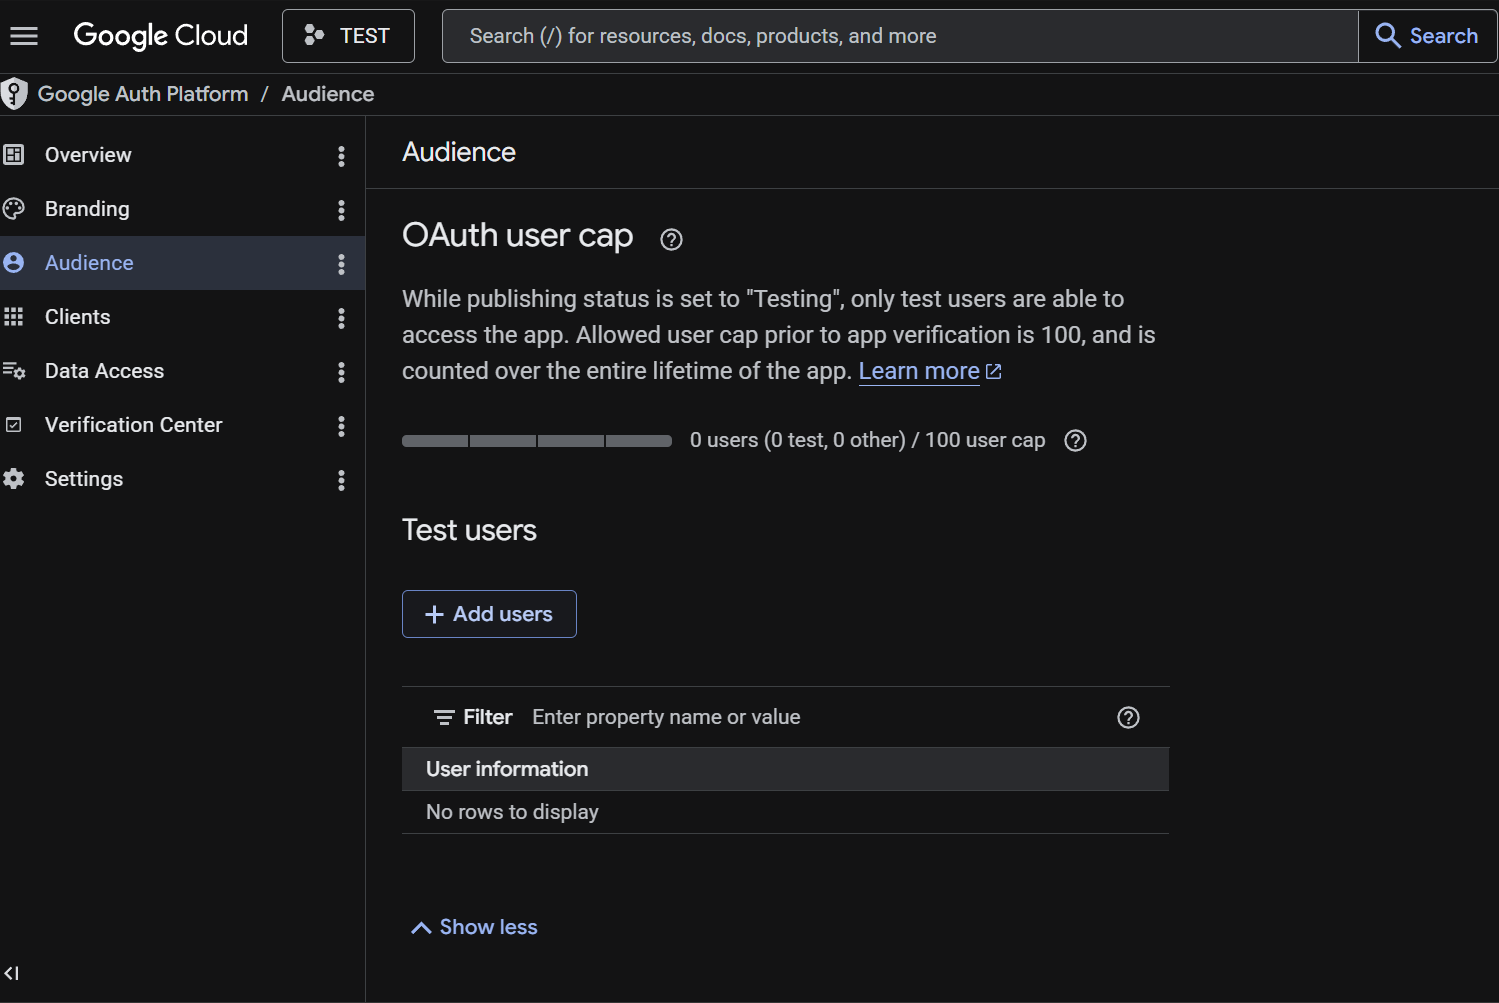Click the Filter help icon
The height and width of the screenshot is (1003, 1499).
(x=1129, y=717)
